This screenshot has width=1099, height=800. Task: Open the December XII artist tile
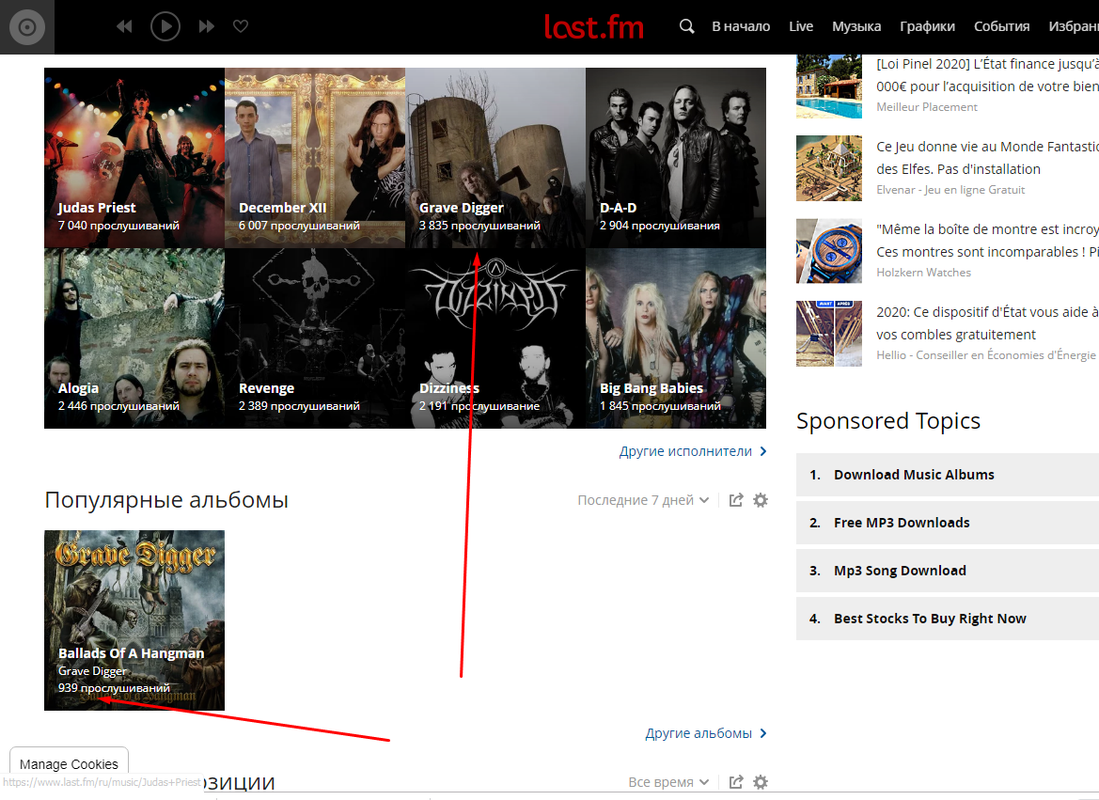315,158
